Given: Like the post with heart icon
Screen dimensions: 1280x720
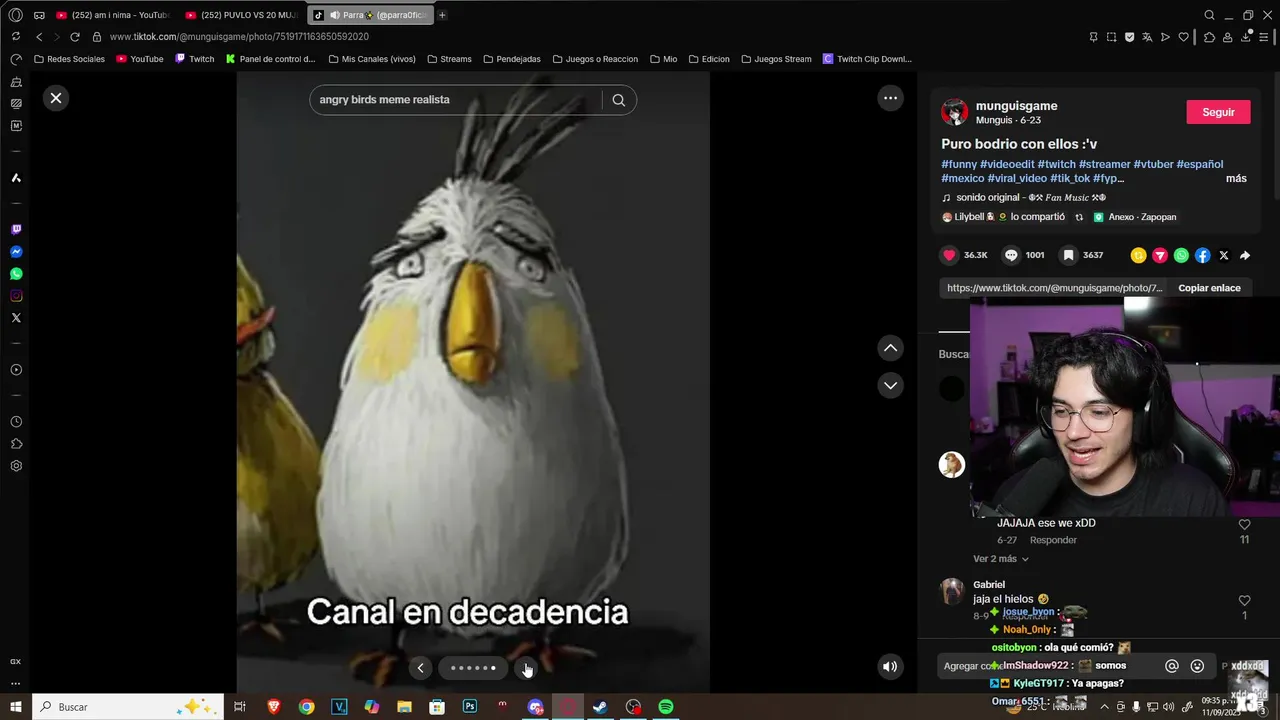Looking at the screenshot, I should point(949,255).
